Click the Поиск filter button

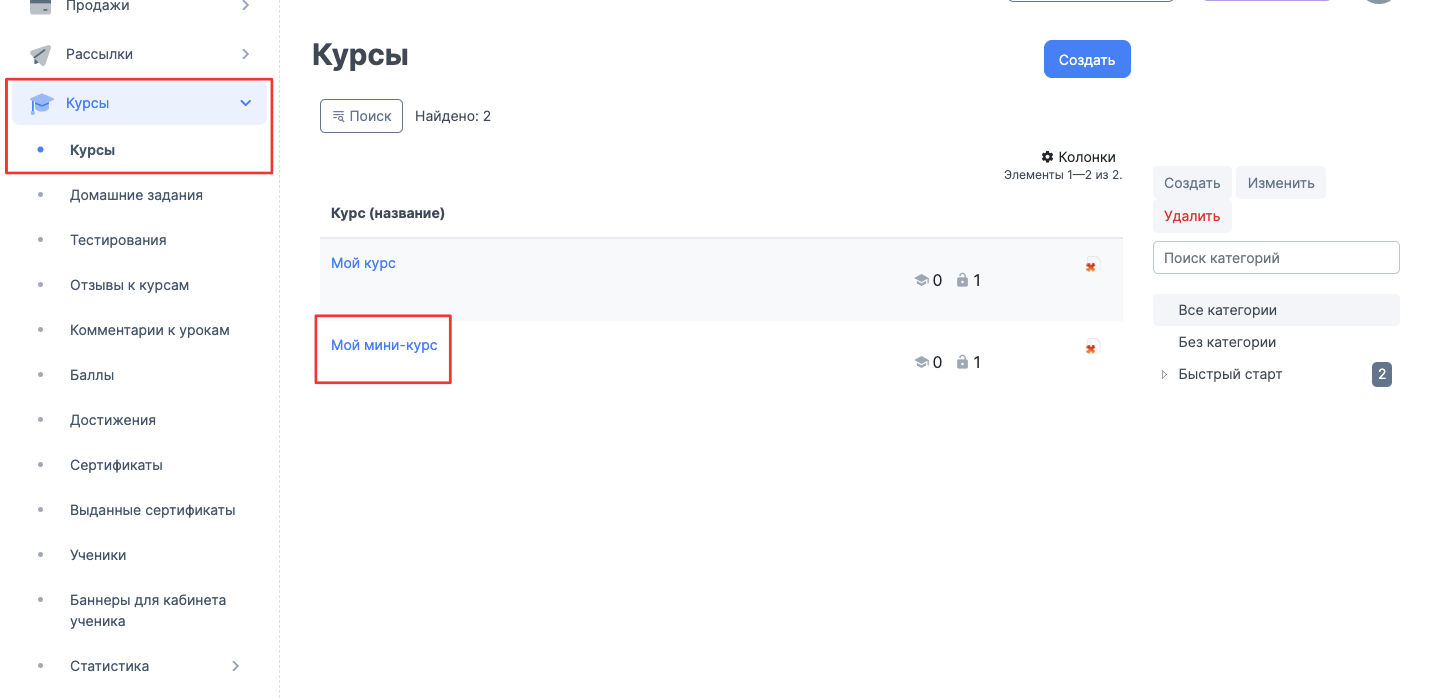click(x=361, y=116)
